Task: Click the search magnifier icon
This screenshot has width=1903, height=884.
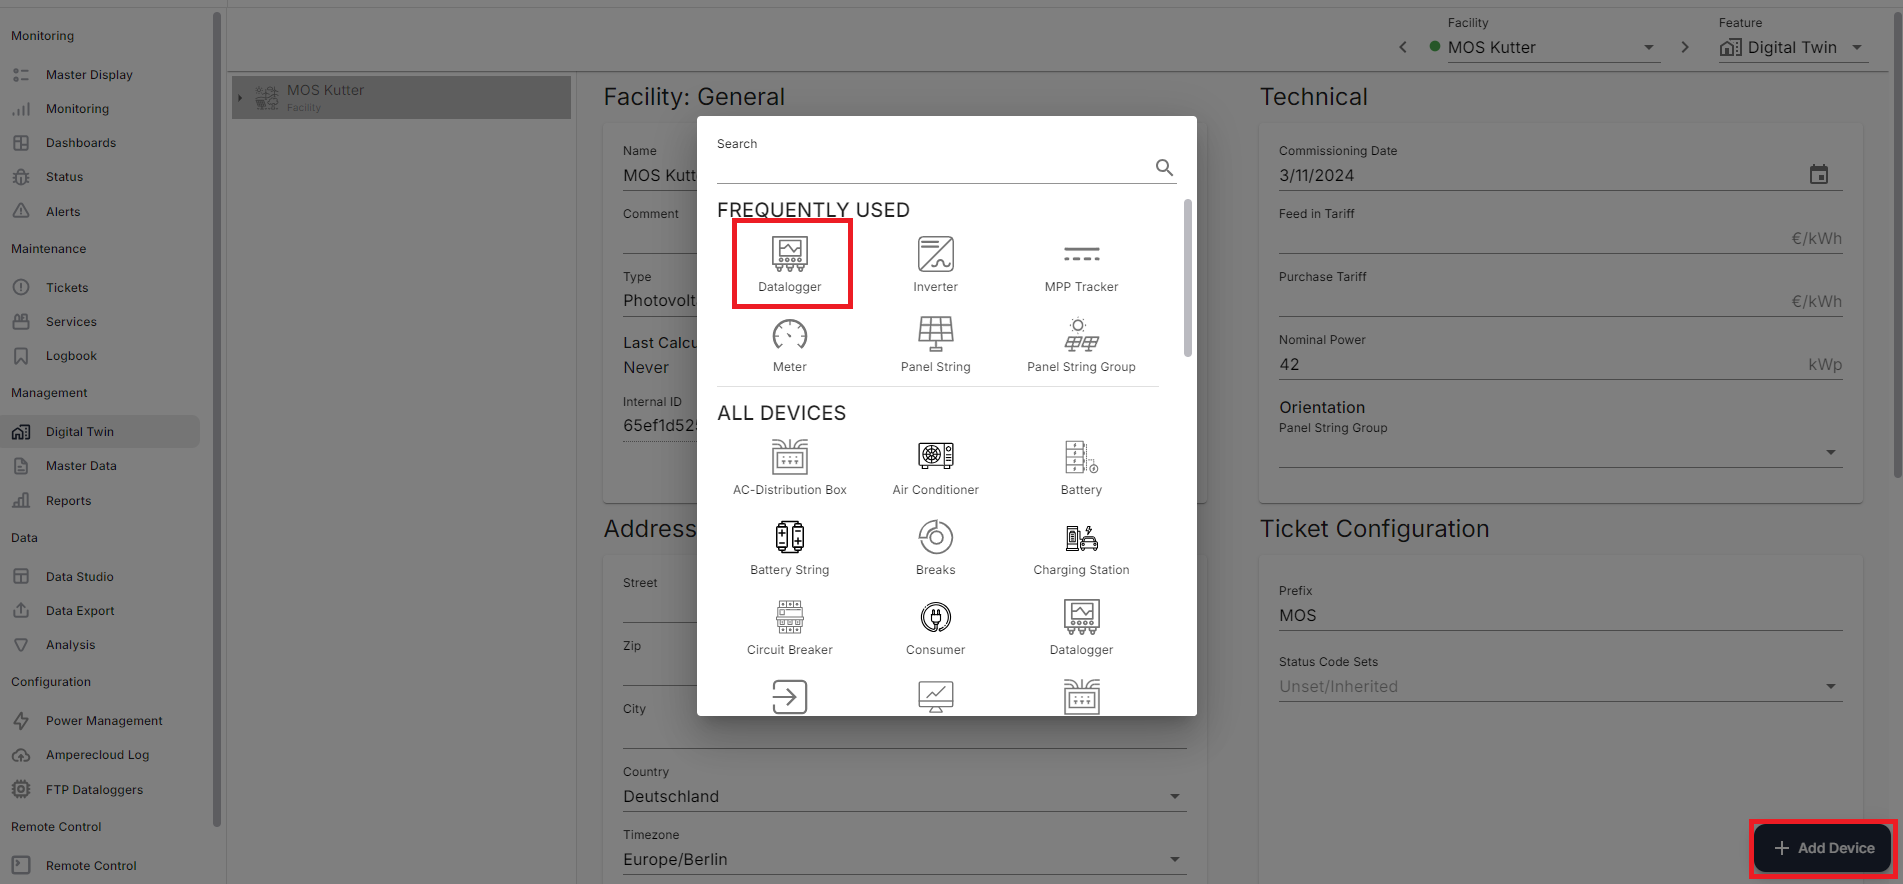Action: pyautogui.click(x=1164, y=167)
